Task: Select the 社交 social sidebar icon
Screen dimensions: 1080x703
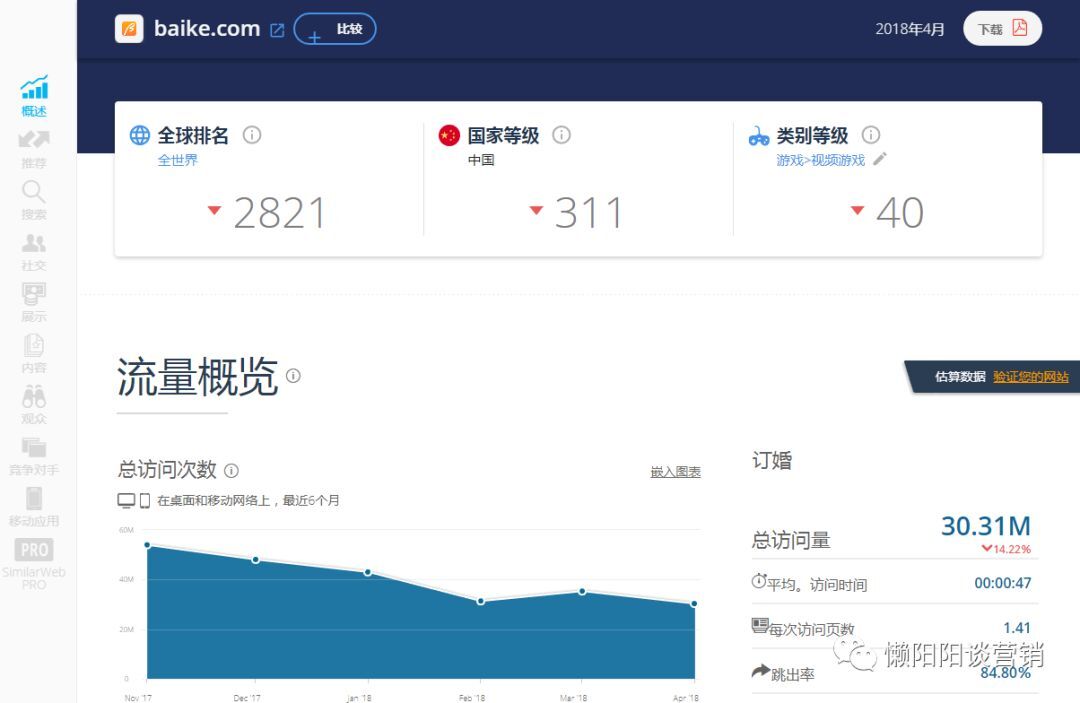Action: coord(34,242)
